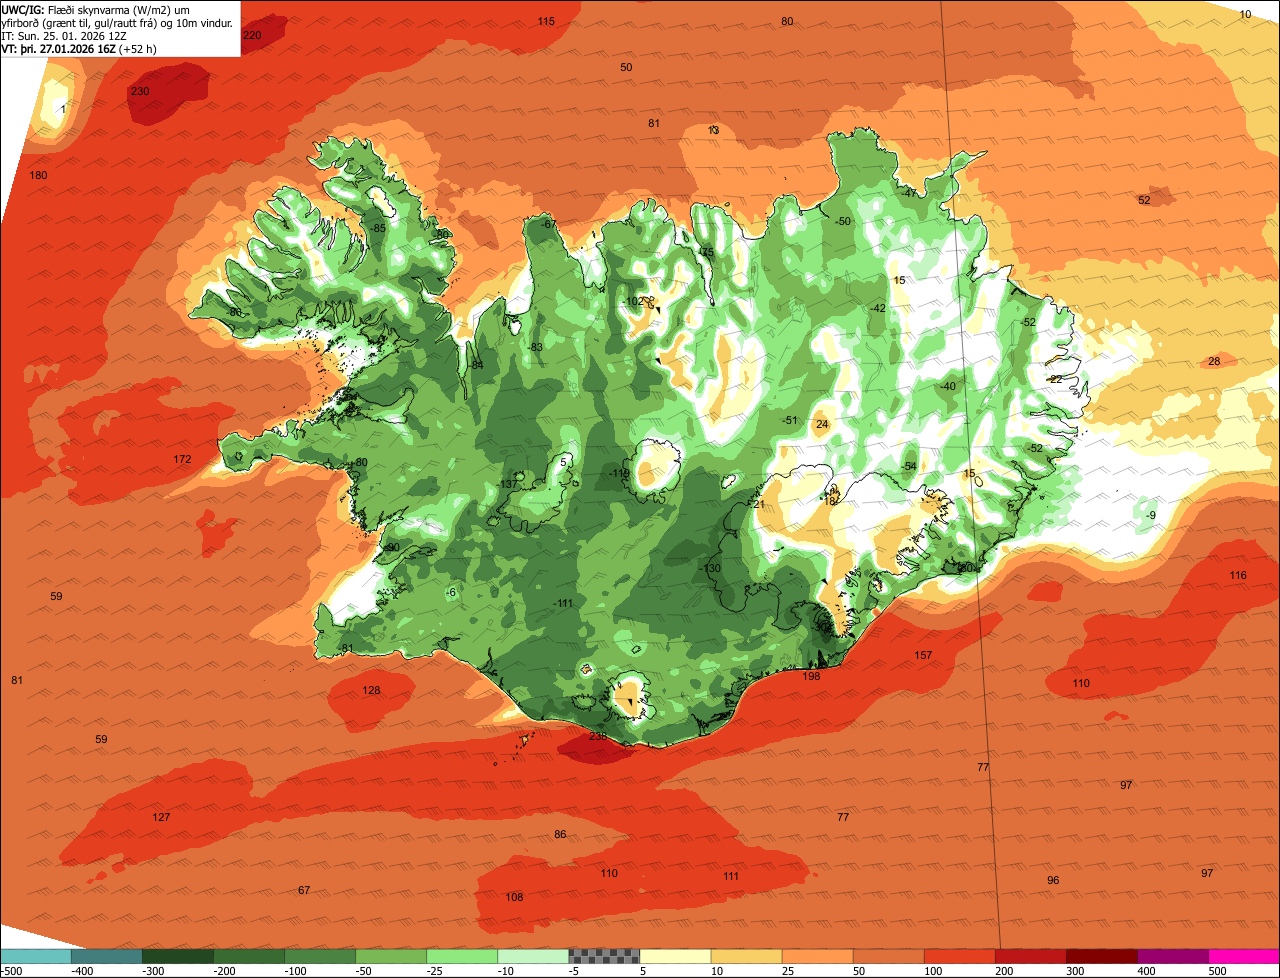Click the 127 value in the southwest ocean
Image resolution: width=1280 pixels, height=978 pixels.
[x=161, y=818]
